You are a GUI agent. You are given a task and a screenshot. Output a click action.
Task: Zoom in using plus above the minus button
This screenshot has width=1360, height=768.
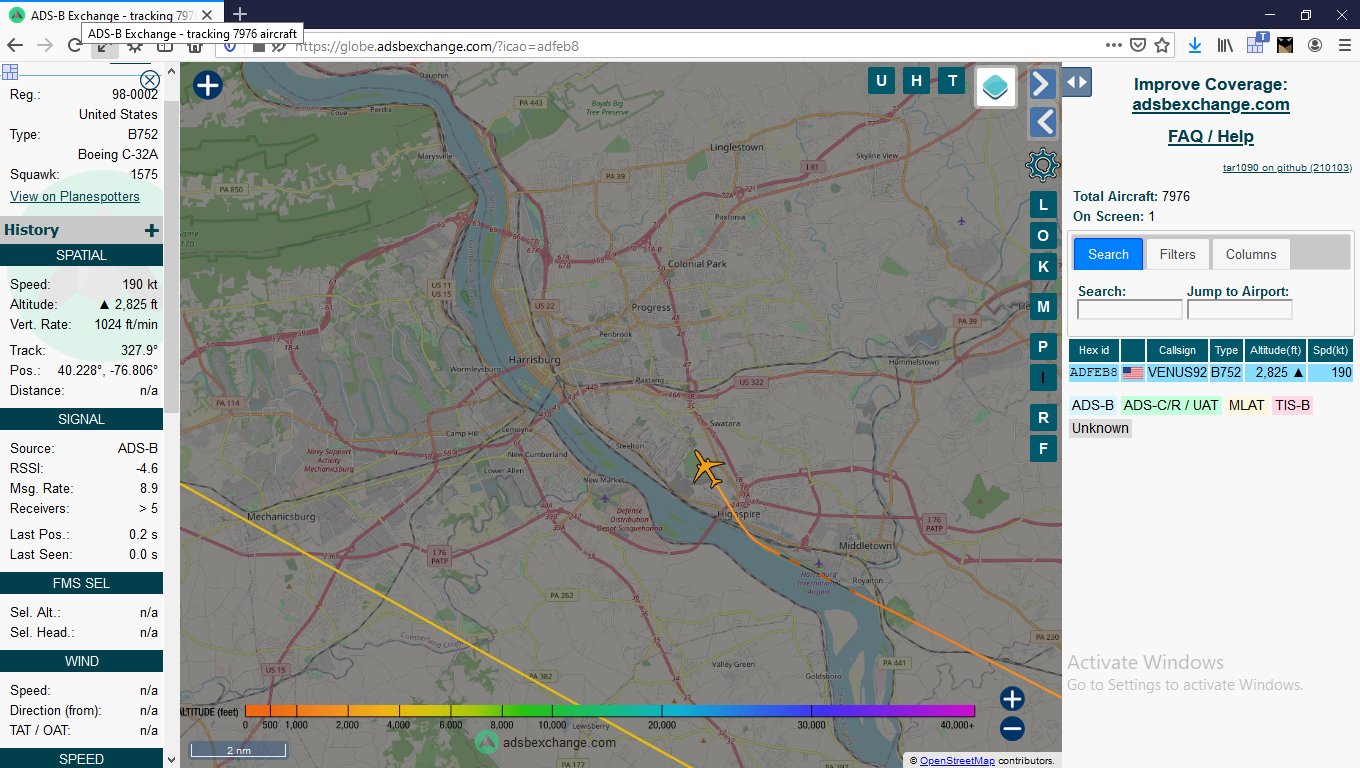click(1012, 698)
